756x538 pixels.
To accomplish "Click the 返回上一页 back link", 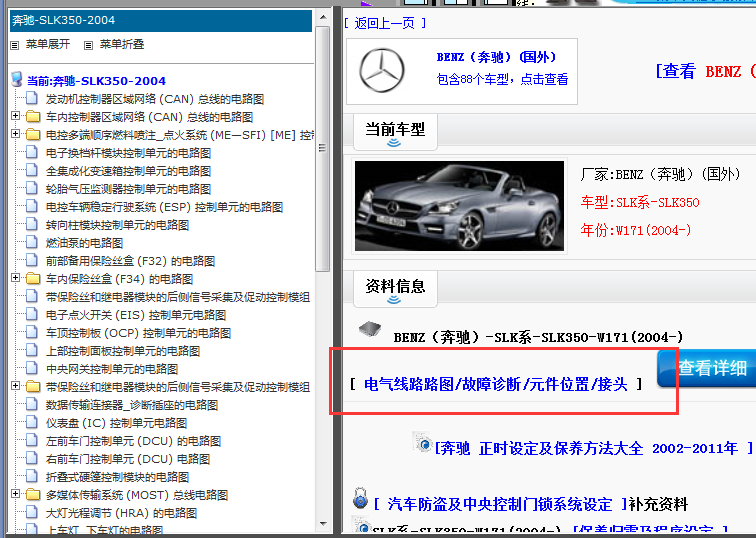I will tap(385, 23).
